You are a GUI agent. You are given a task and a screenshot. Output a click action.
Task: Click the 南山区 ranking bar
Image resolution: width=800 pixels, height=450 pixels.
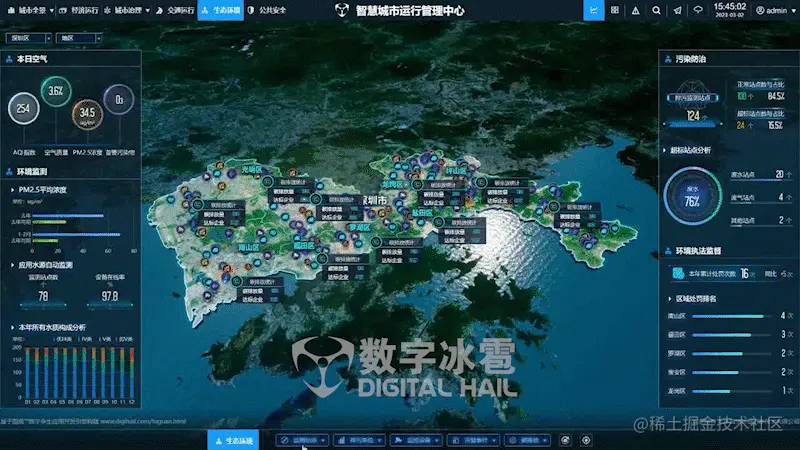coord(730,316)
